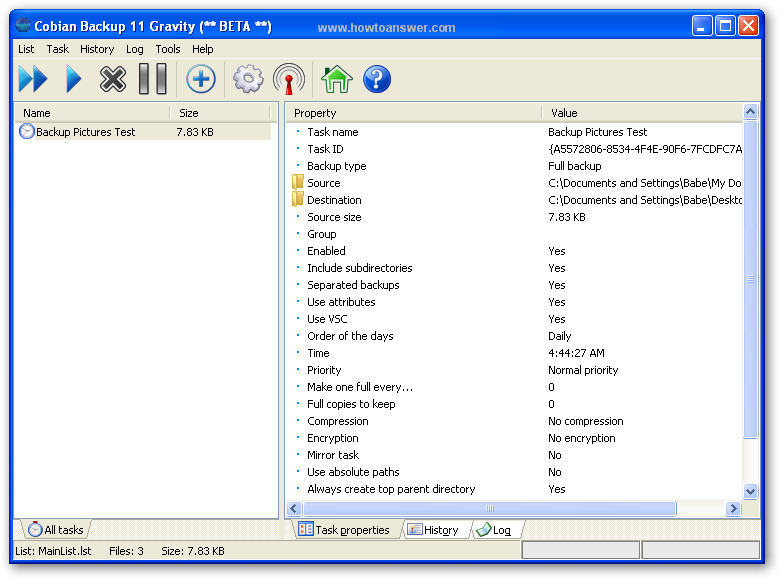Select Always create top parent directory property
The height and width of the screenshot is (579, 780).
coord(514,489)
